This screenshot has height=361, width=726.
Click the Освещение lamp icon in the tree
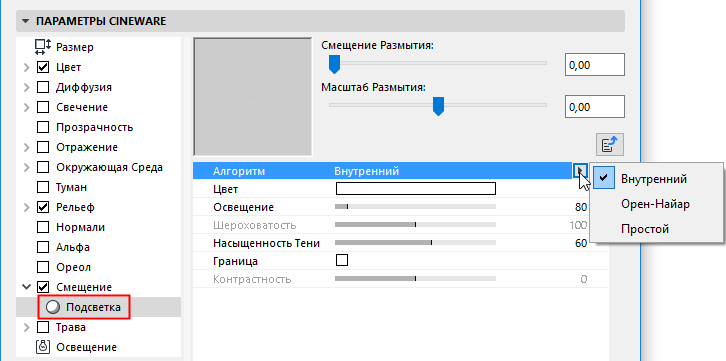tap(43, 347)
